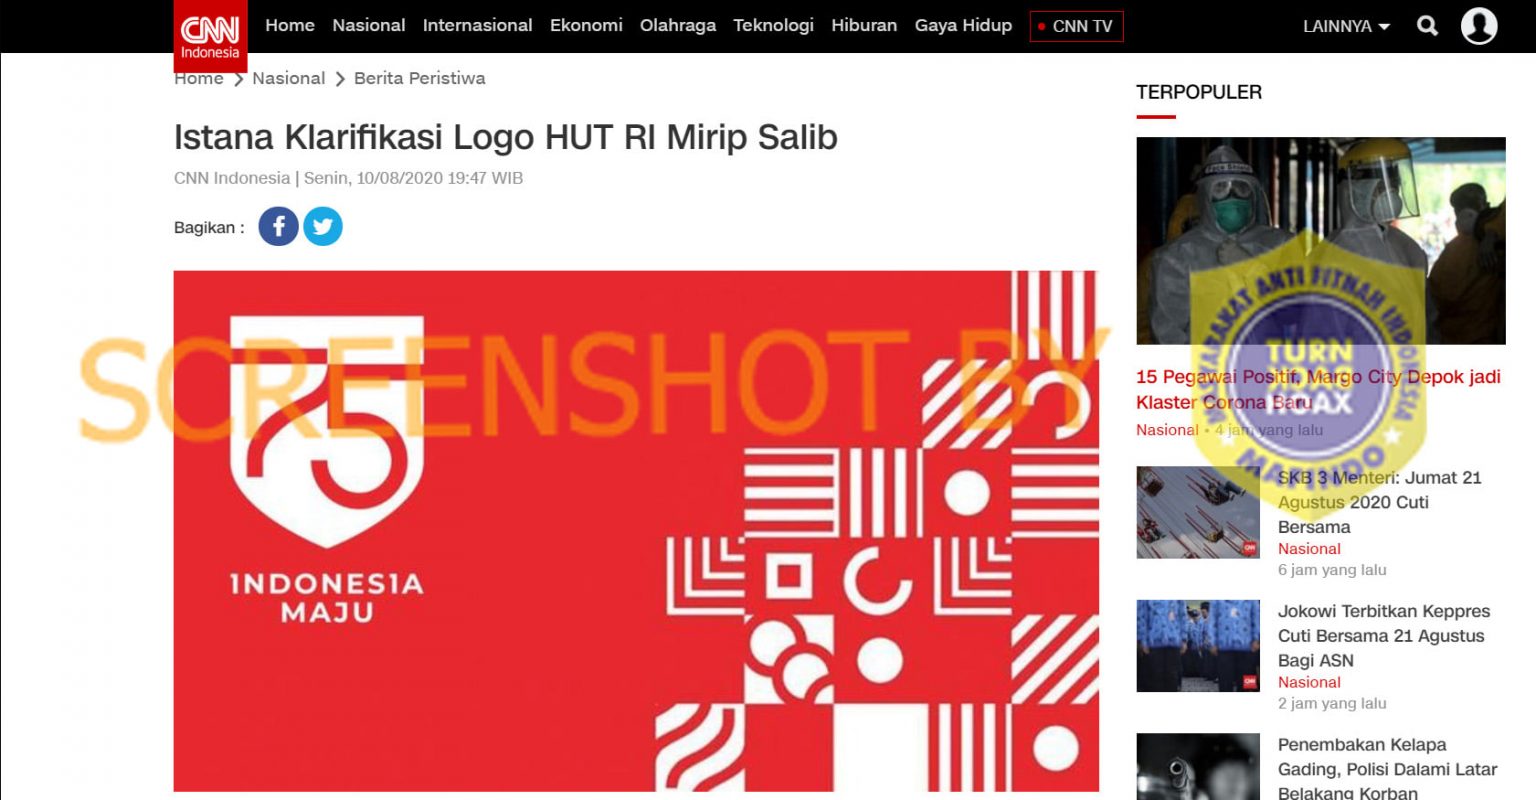The height and width of the screenshot is (800, 1536).
Task: Open the hazmat workers top popular thumbnail
Action: [1320, 241]
